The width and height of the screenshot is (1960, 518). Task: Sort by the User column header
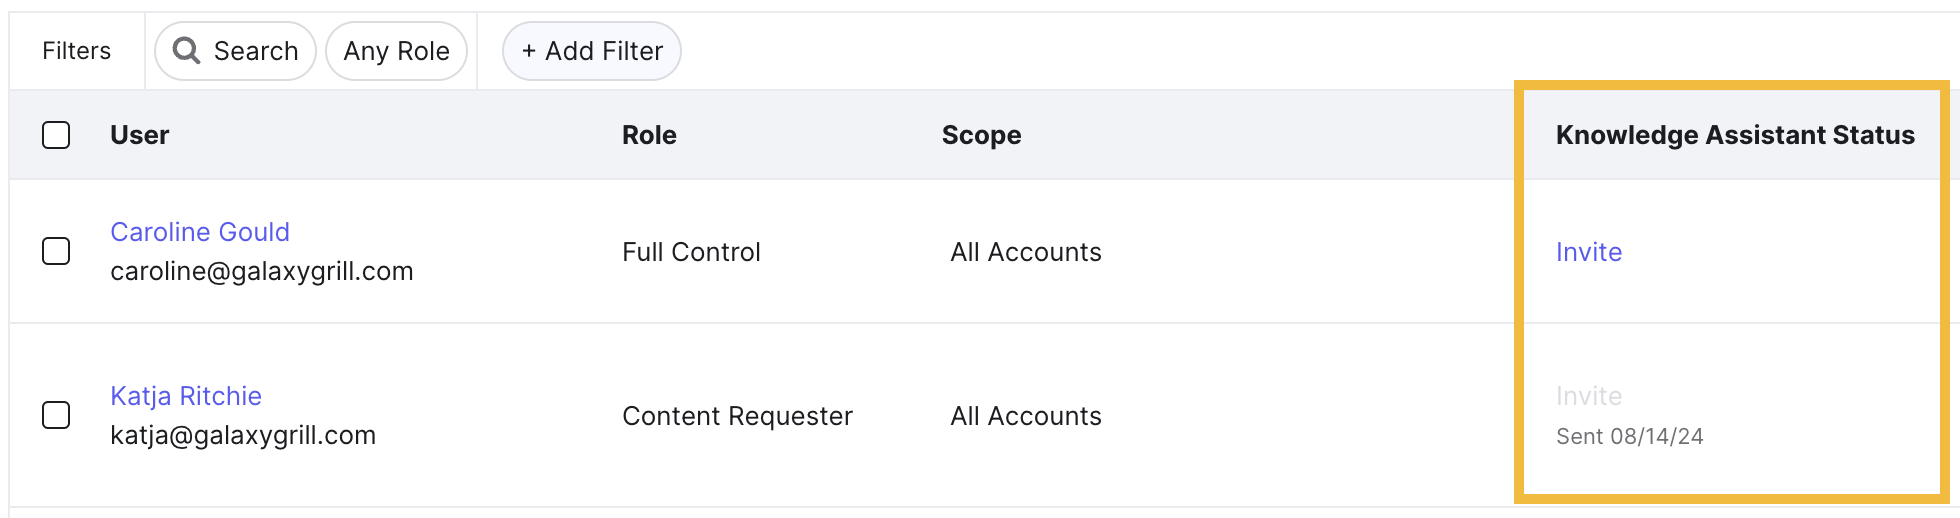coord(140,135)
